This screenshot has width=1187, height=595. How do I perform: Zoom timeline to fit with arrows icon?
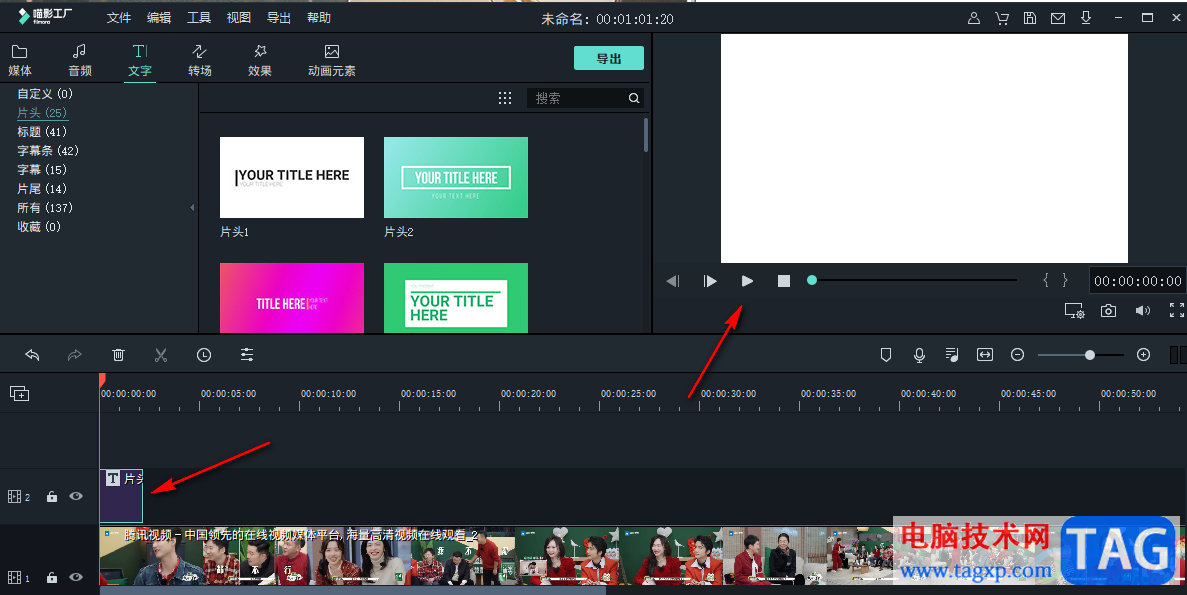(x=985, y=354)
